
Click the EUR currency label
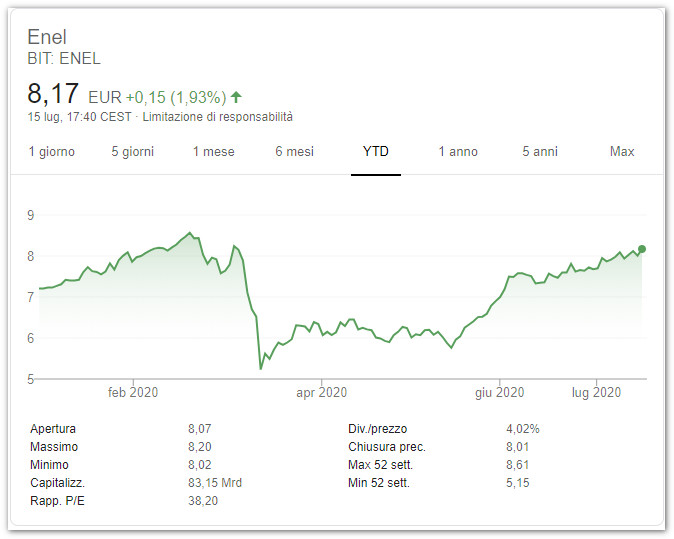pos(105,98)
